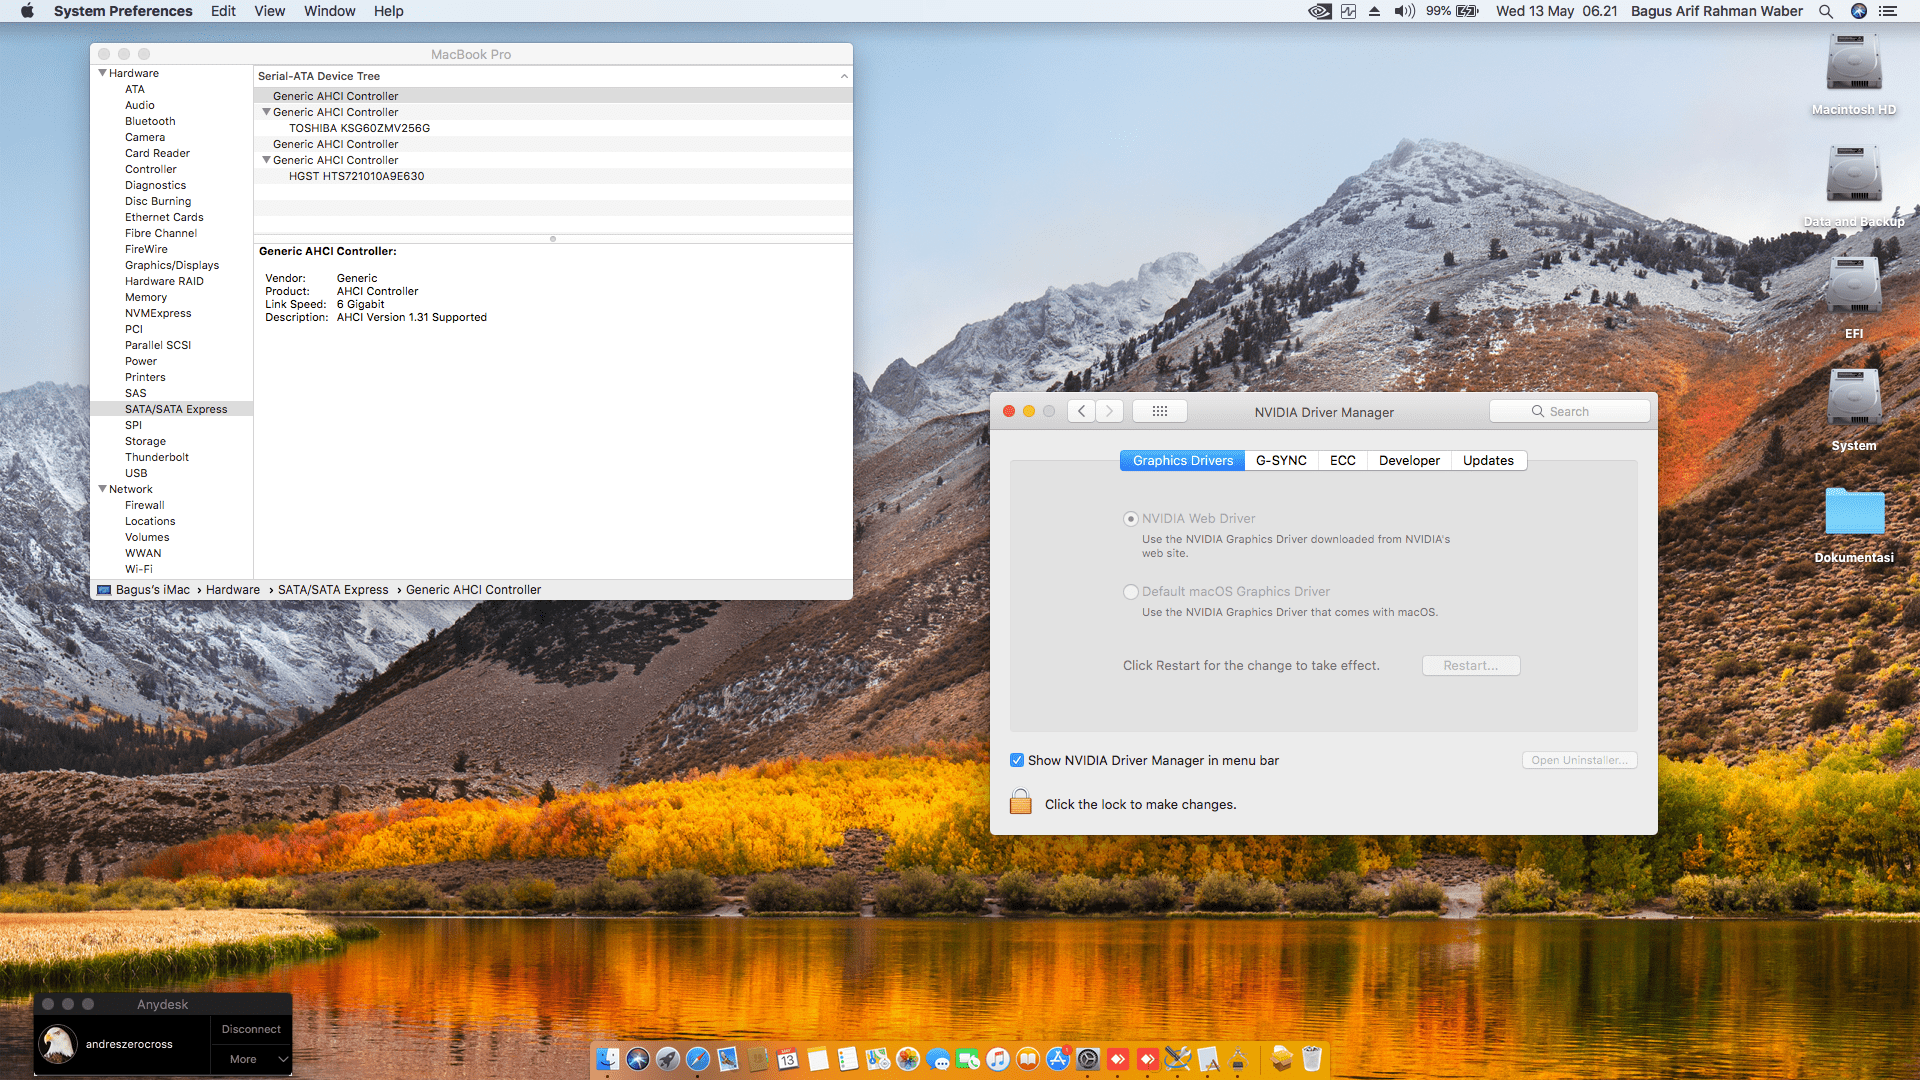Click the Open Uninstaller button

coord(1579,760)
